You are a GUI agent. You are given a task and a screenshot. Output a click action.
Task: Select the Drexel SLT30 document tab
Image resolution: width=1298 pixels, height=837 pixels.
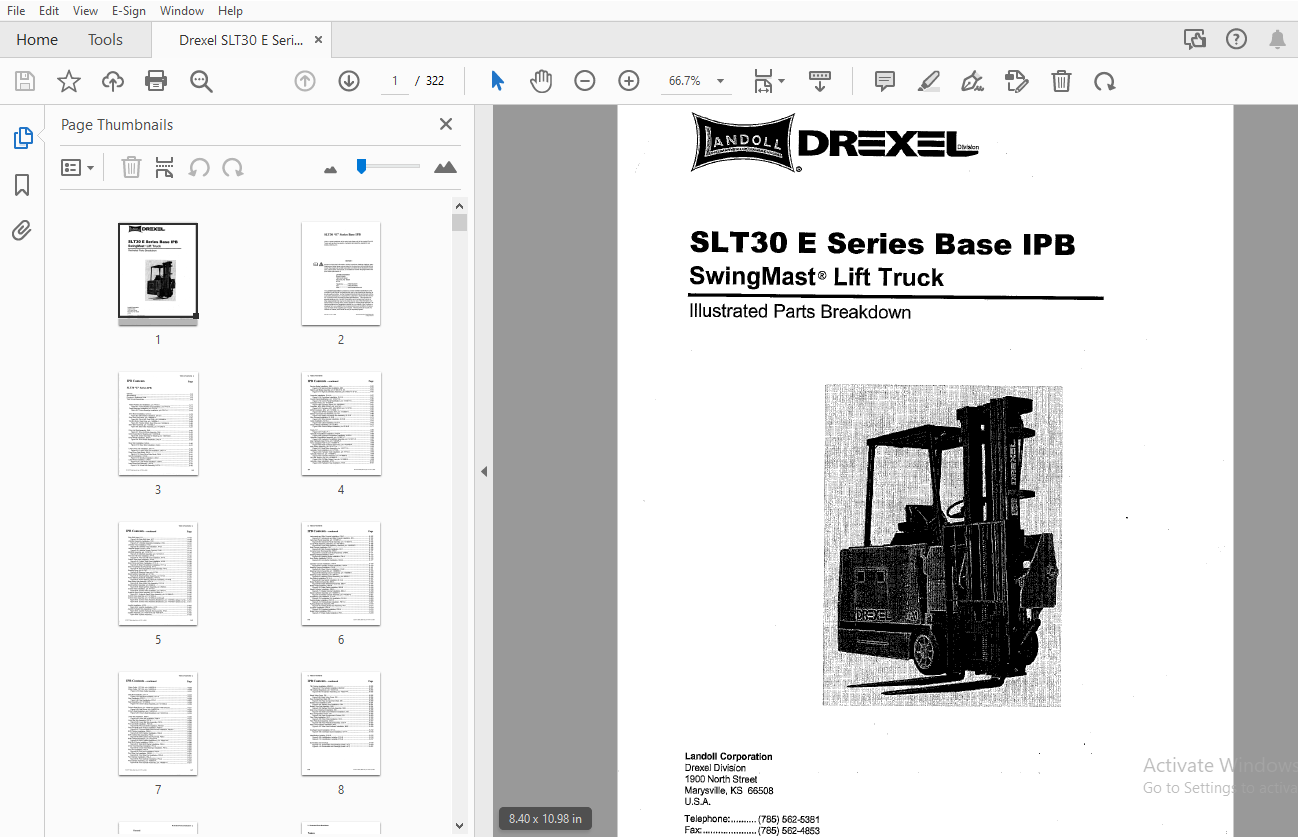pyautogui.click(x=241, y=40)
